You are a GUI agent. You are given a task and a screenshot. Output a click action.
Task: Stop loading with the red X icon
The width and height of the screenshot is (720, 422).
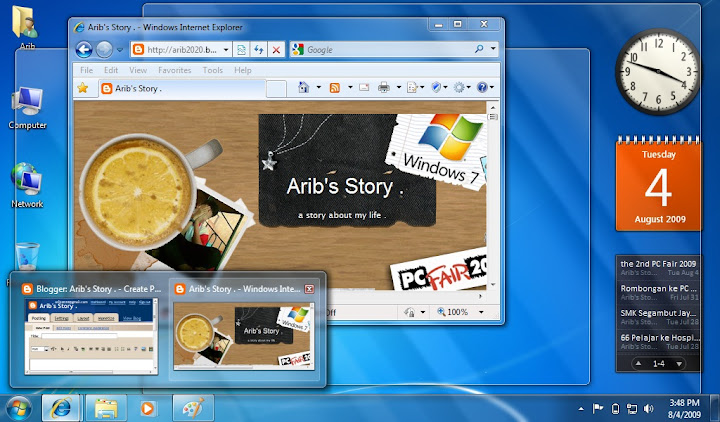(276, 50)
